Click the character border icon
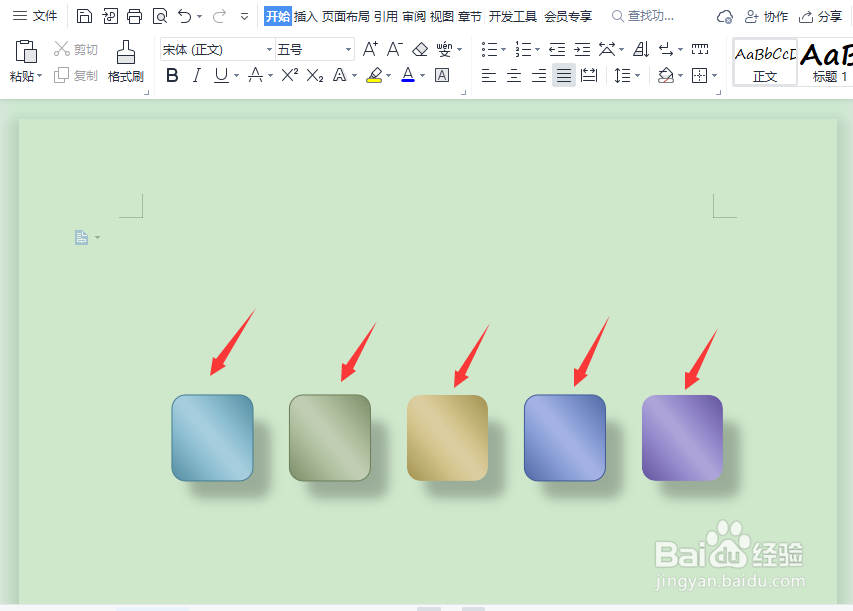 pos(442,75)
